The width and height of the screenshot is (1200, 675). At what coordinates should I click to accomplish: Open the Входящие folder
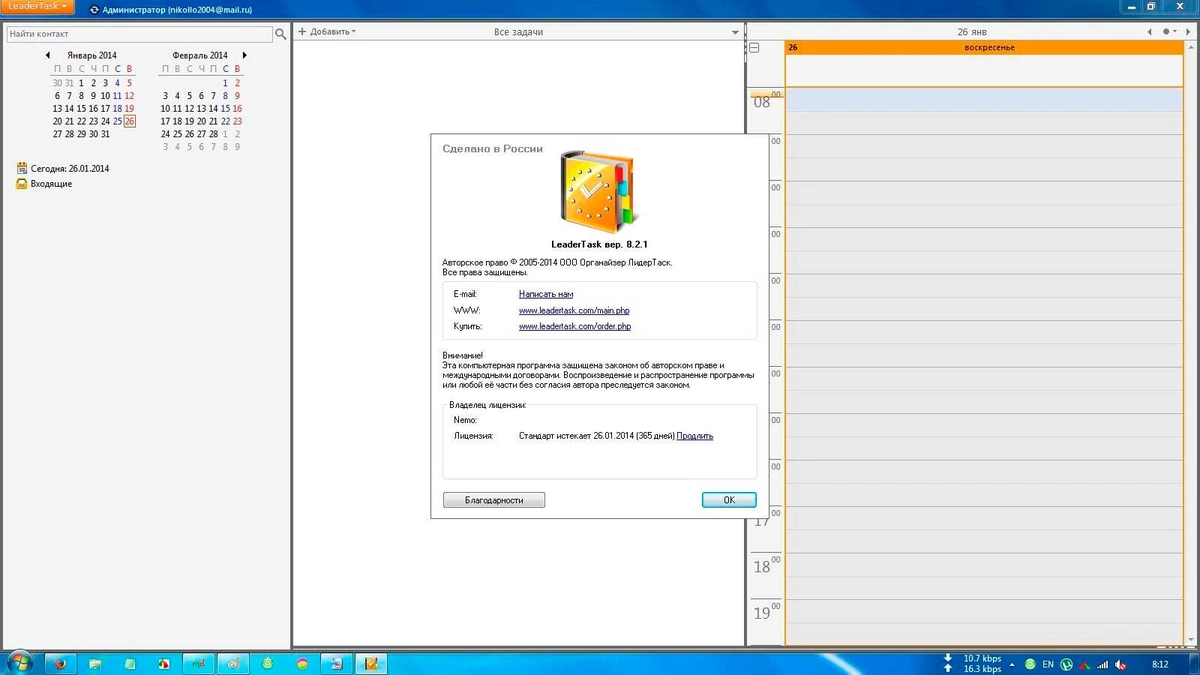(x=51, y=184)
